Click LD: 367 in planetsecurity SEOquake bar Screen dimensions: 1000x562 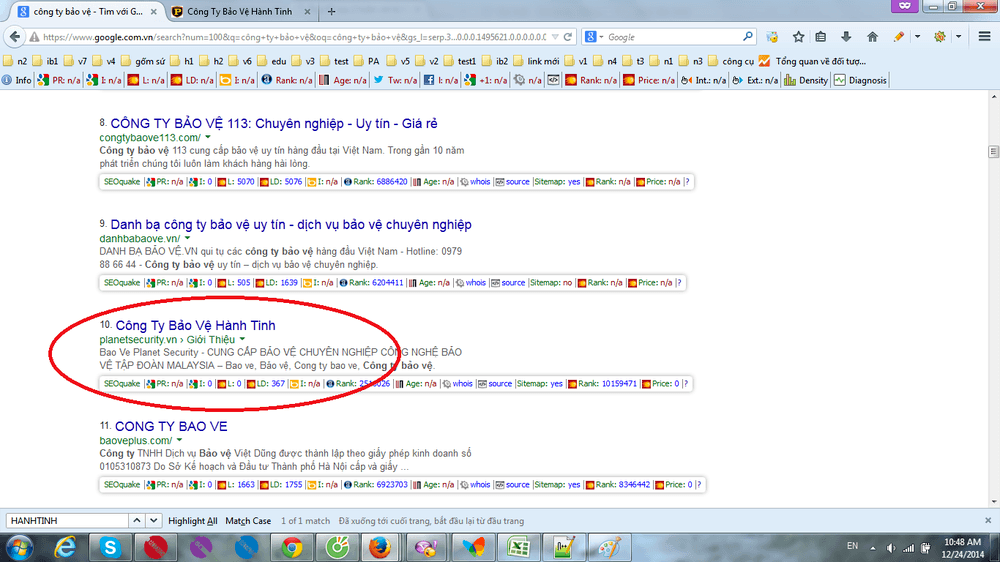(x=271, y=383)
